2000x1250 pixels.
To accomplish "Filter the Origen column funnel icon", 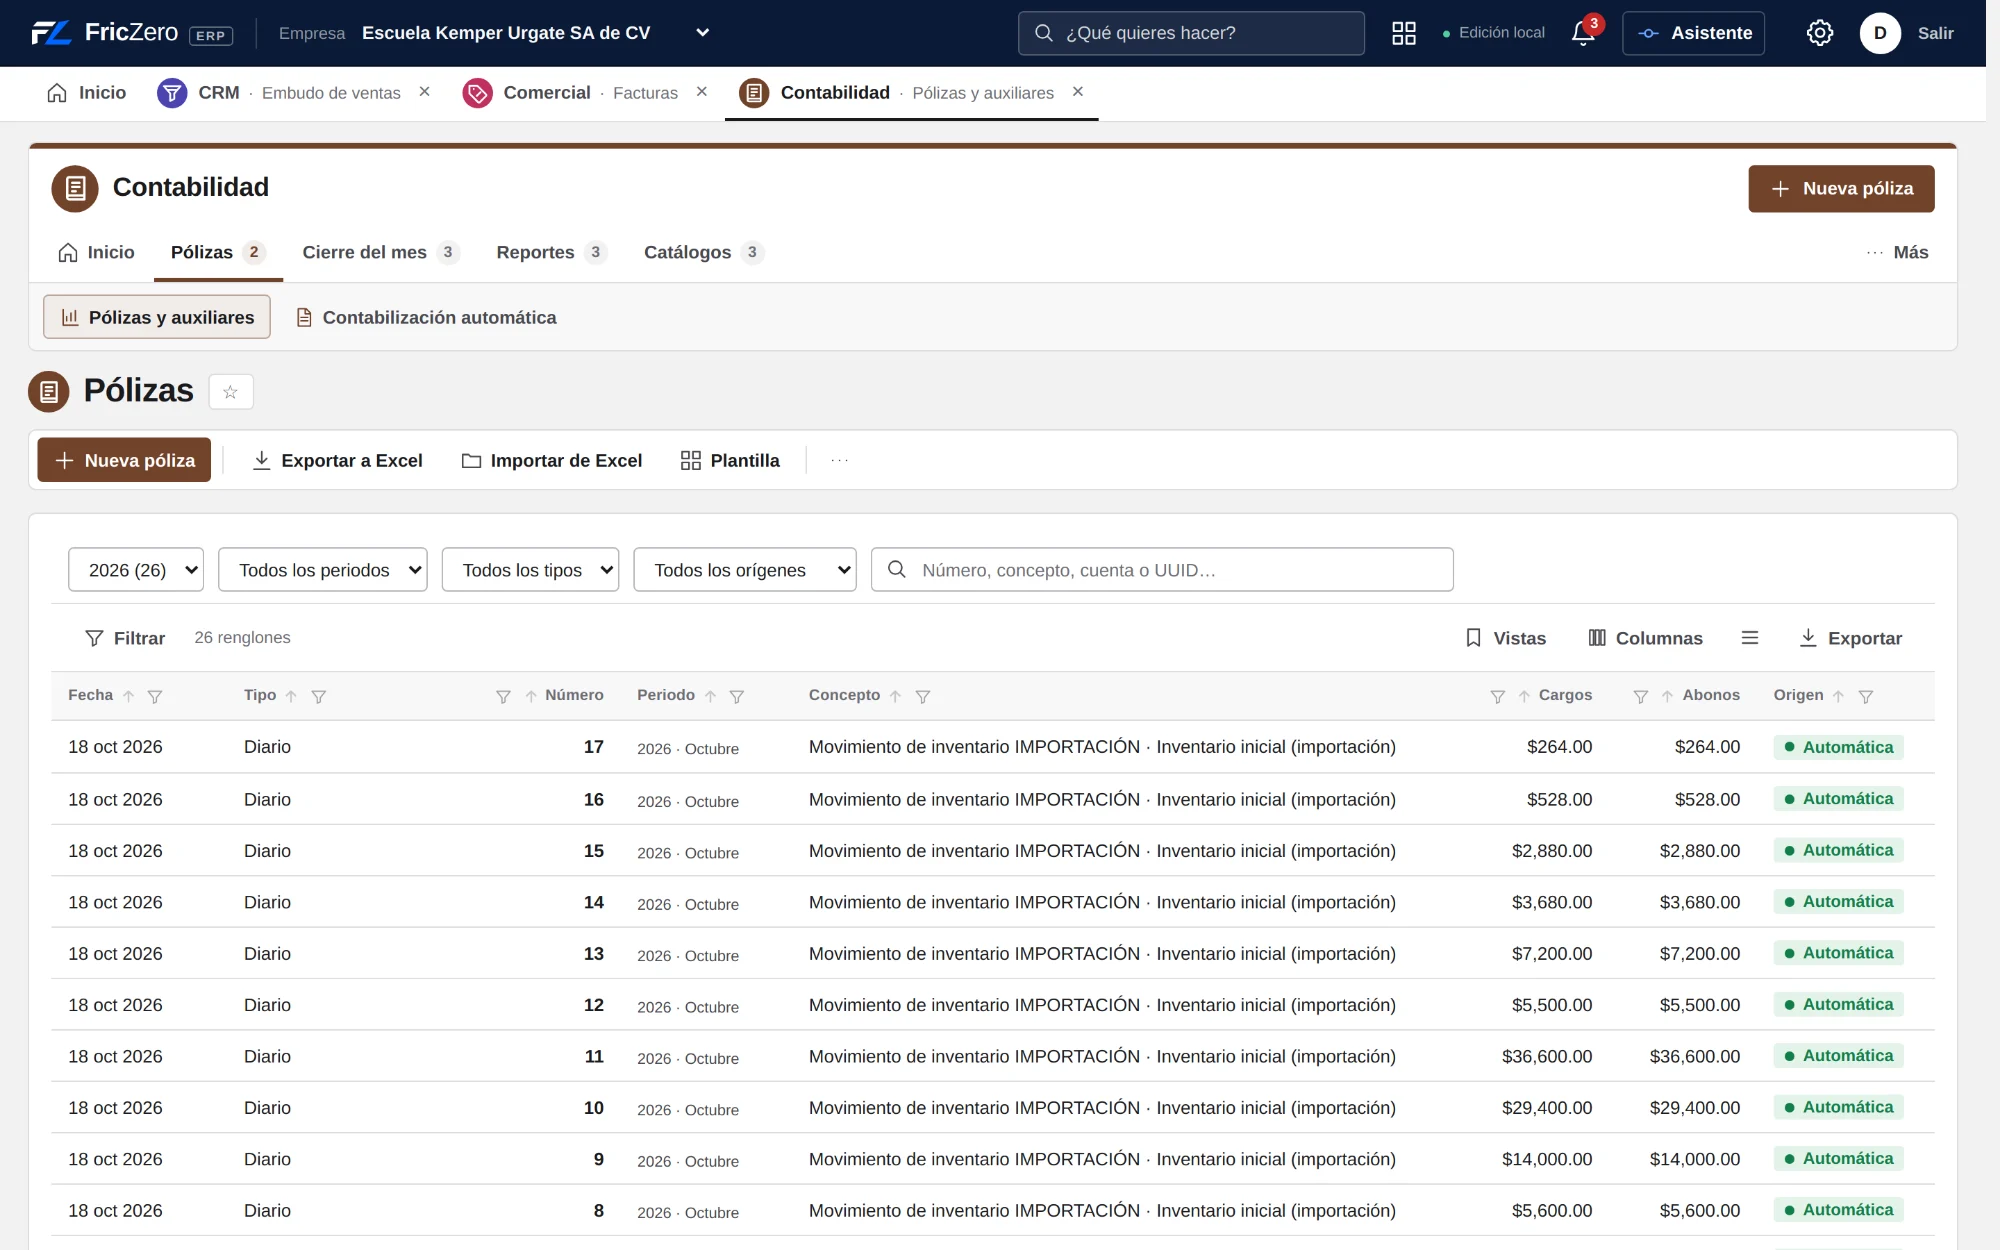I will [1866, 696].
